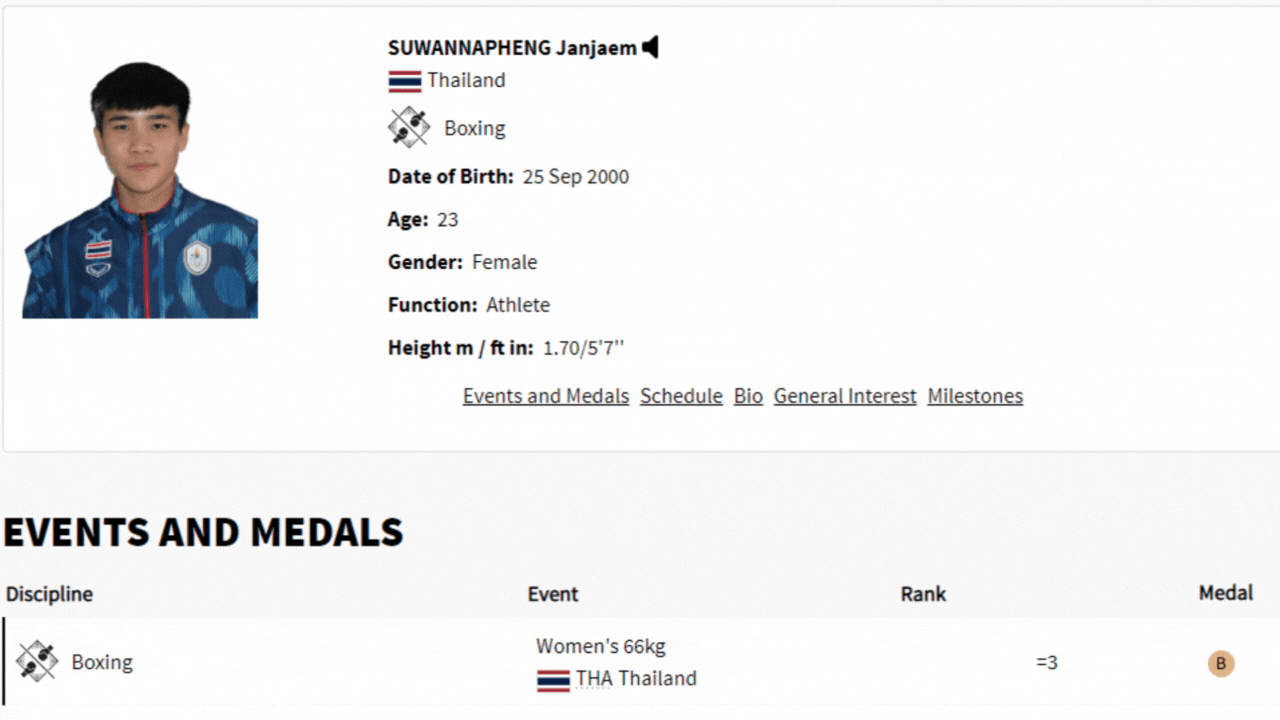Click the Medal column header

pos(1225,593)
